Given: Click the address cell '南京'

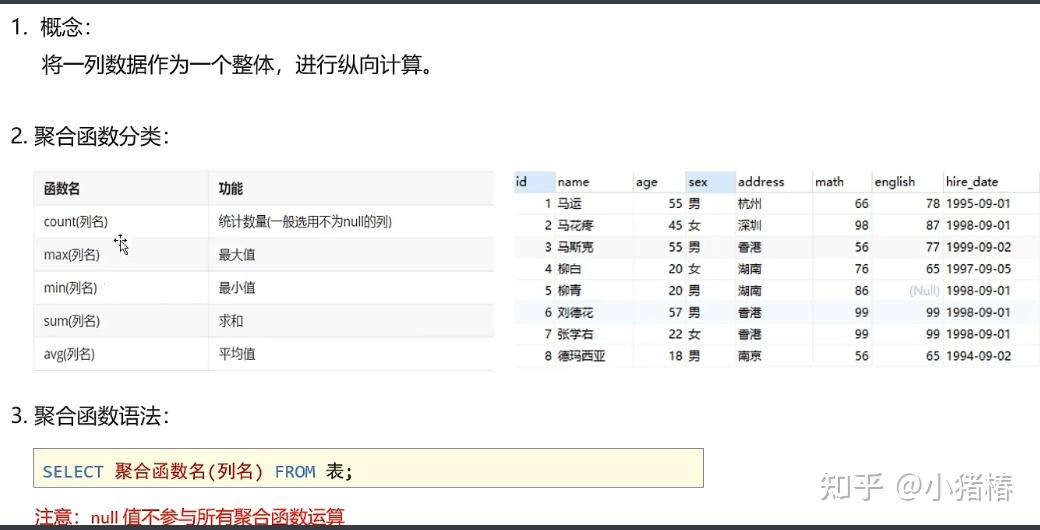Looking at the screenshot, I should point(749,356).
